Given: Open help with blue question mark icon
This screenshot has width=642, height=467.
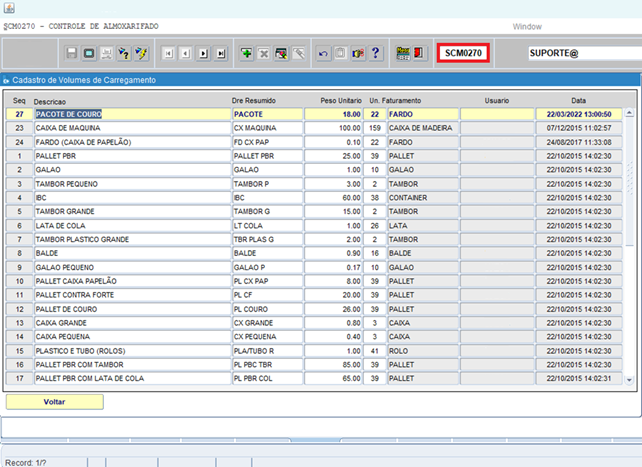Looking at the screenshot, I should pos(375,53).
